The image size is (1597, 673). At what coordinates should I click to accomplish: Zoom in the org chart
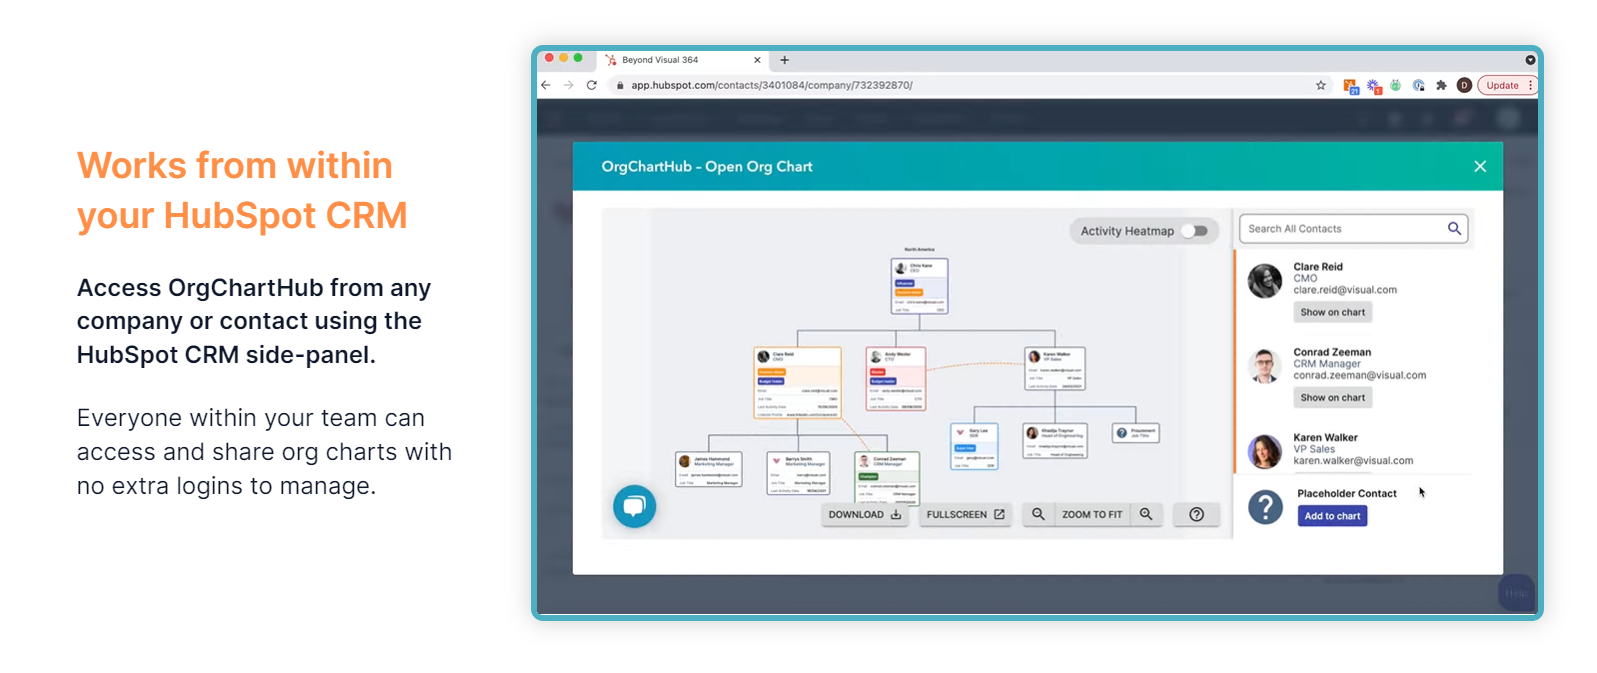(x=1146, y=514)
